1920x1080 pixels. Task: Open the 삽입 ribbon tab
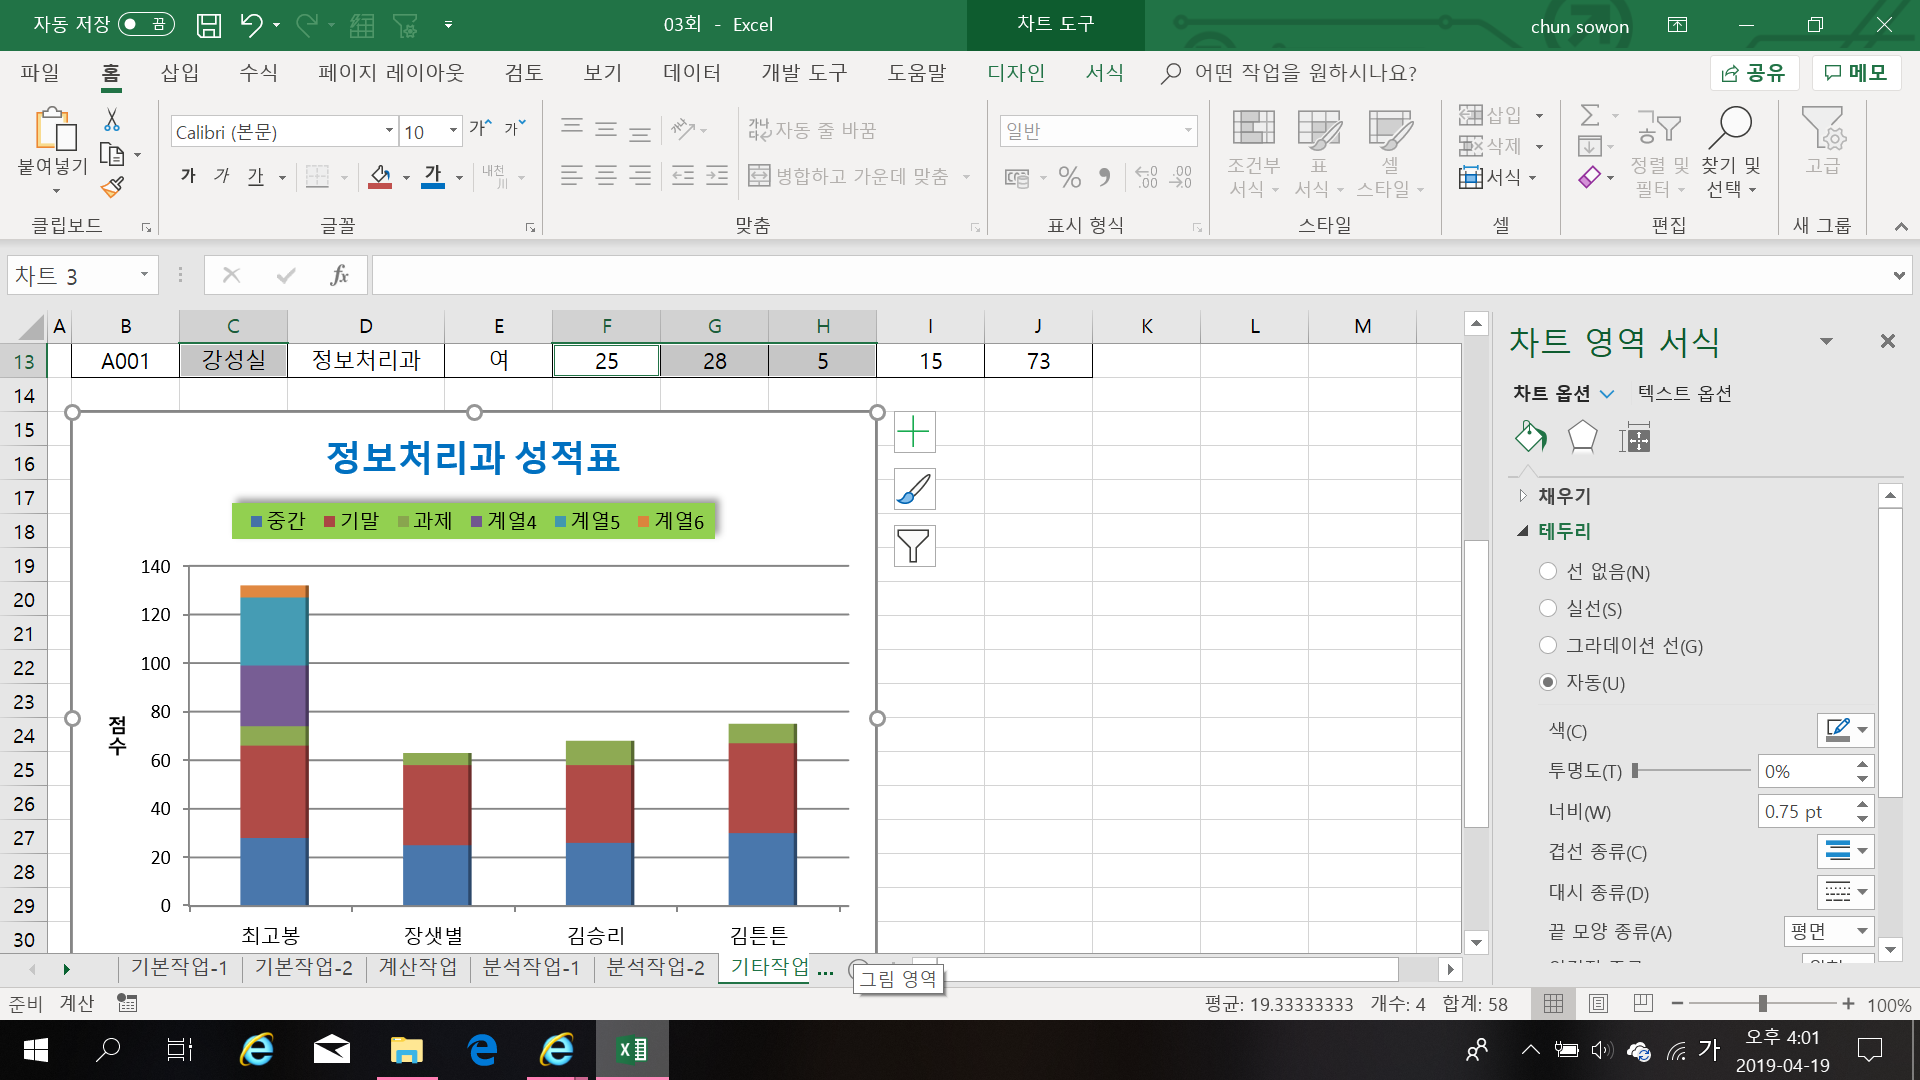(x=180, y=73)
